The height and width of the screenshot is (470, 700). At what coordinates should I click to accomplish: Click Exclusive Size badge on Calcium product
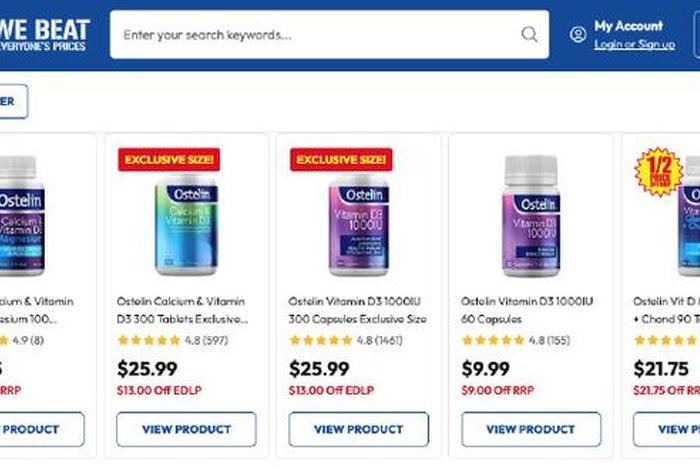[x=169, y=160]
